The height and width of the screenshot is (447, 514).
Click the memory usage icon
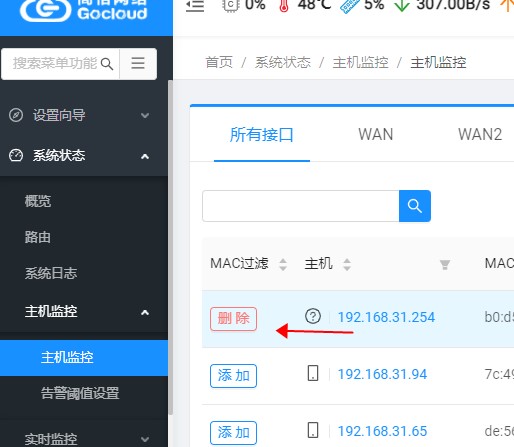click(350, 6)
